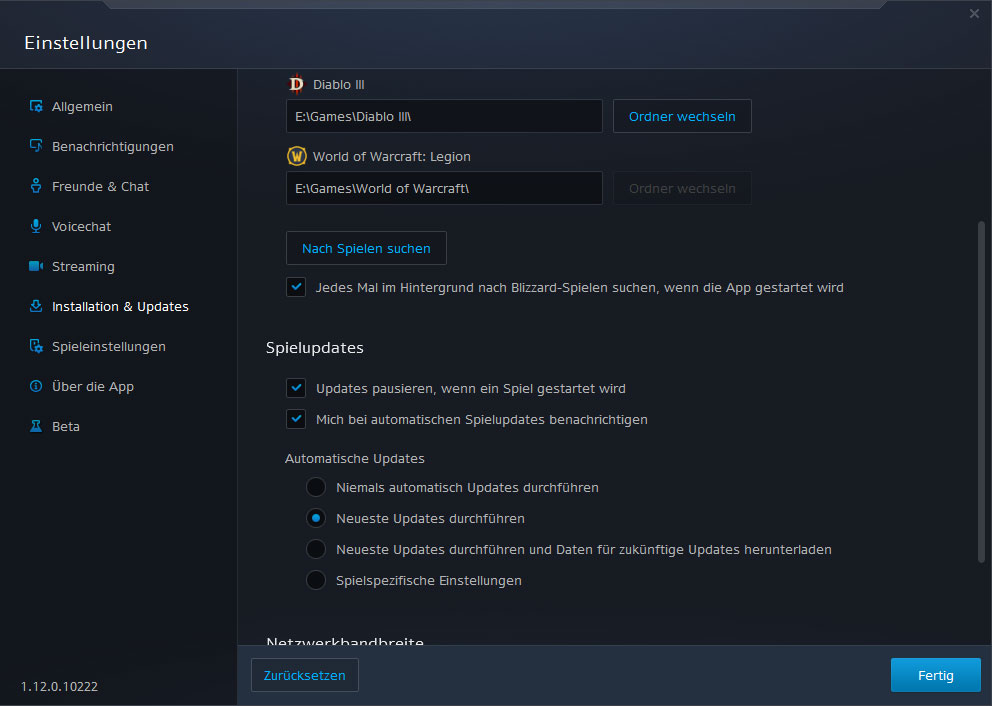The height and width of the screenshot is (706, 992).
Task: Click the Voicechat microphone icon
Action: click(x=36, y=226)
